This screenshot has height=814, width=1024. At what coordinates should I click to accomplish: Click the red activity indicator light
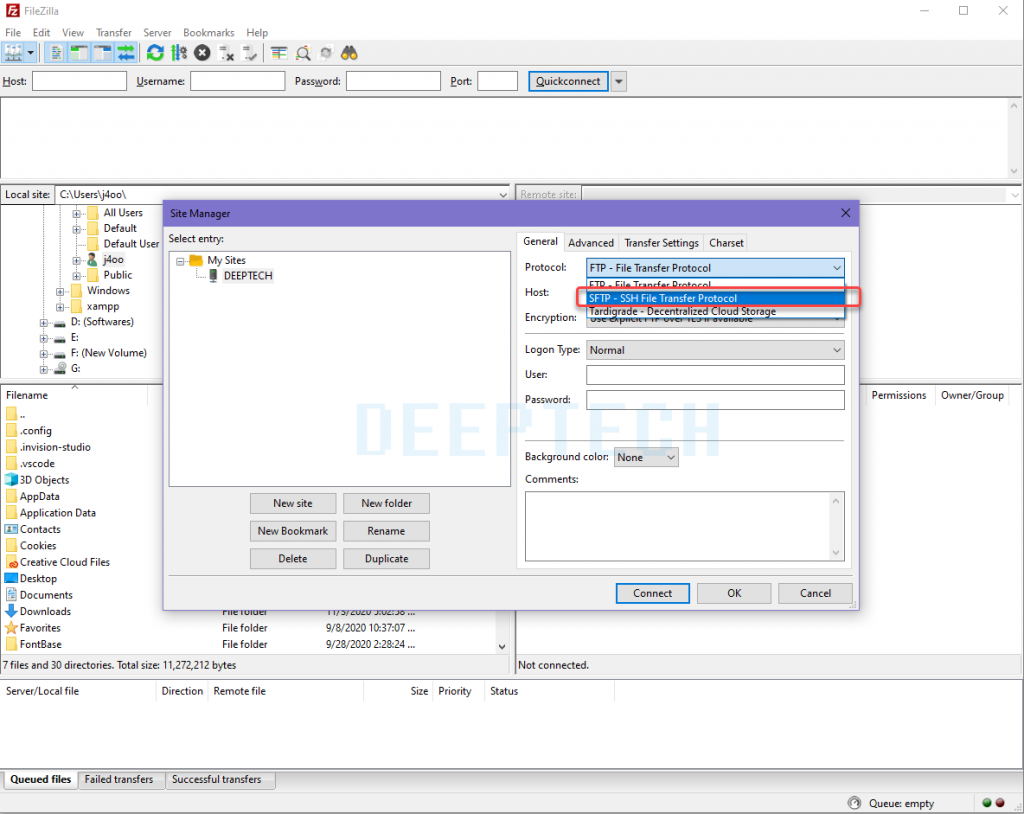coord(1000,803)
